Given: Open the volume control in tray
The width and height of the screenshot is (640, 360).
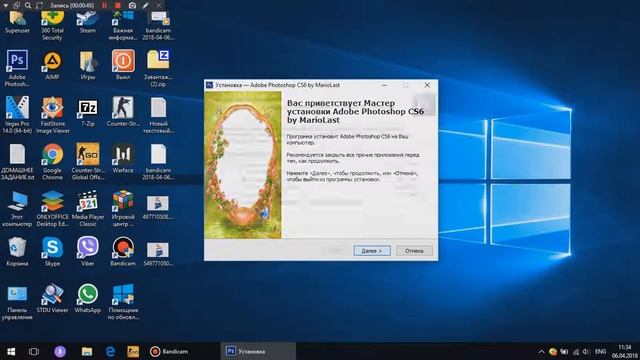Looking at the screenshot, I should click(x=587, y=351).
